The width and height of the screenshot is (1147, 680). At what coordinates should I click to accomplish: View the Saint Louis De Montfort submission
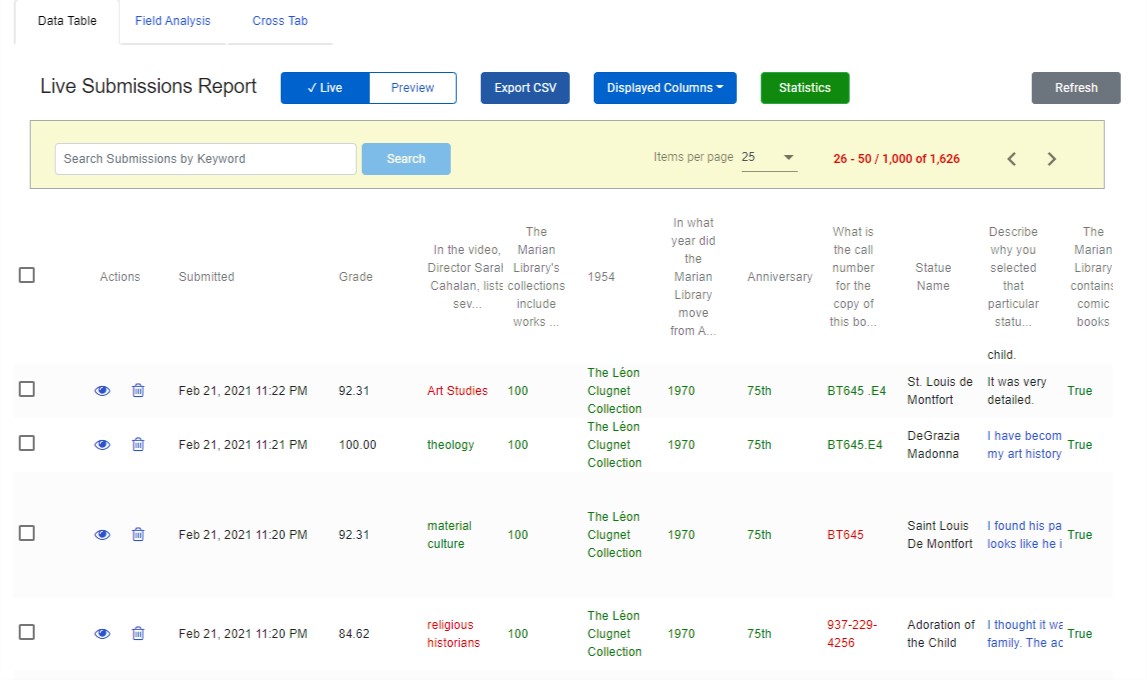pos(101,534)
